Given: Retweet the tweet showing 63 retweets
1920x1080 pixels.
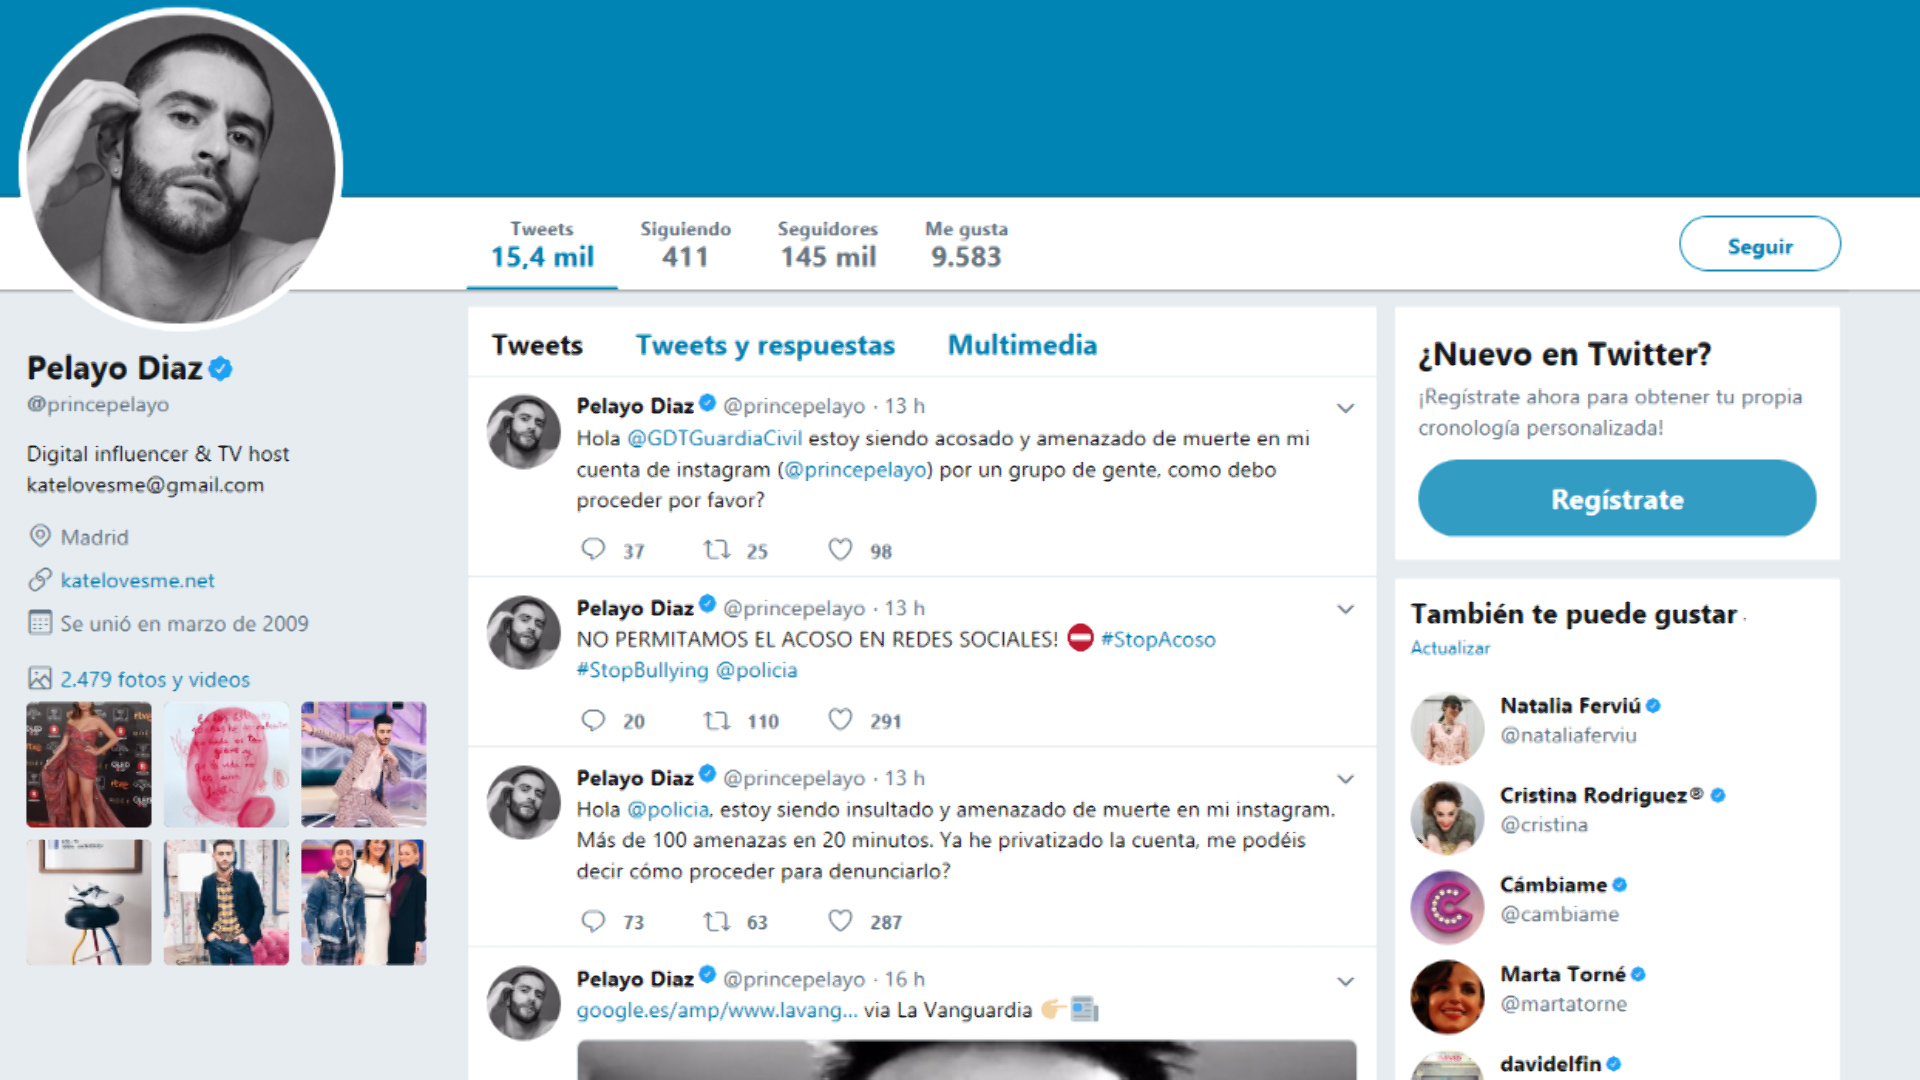Looking at the screenshot, I should (716, 921).
